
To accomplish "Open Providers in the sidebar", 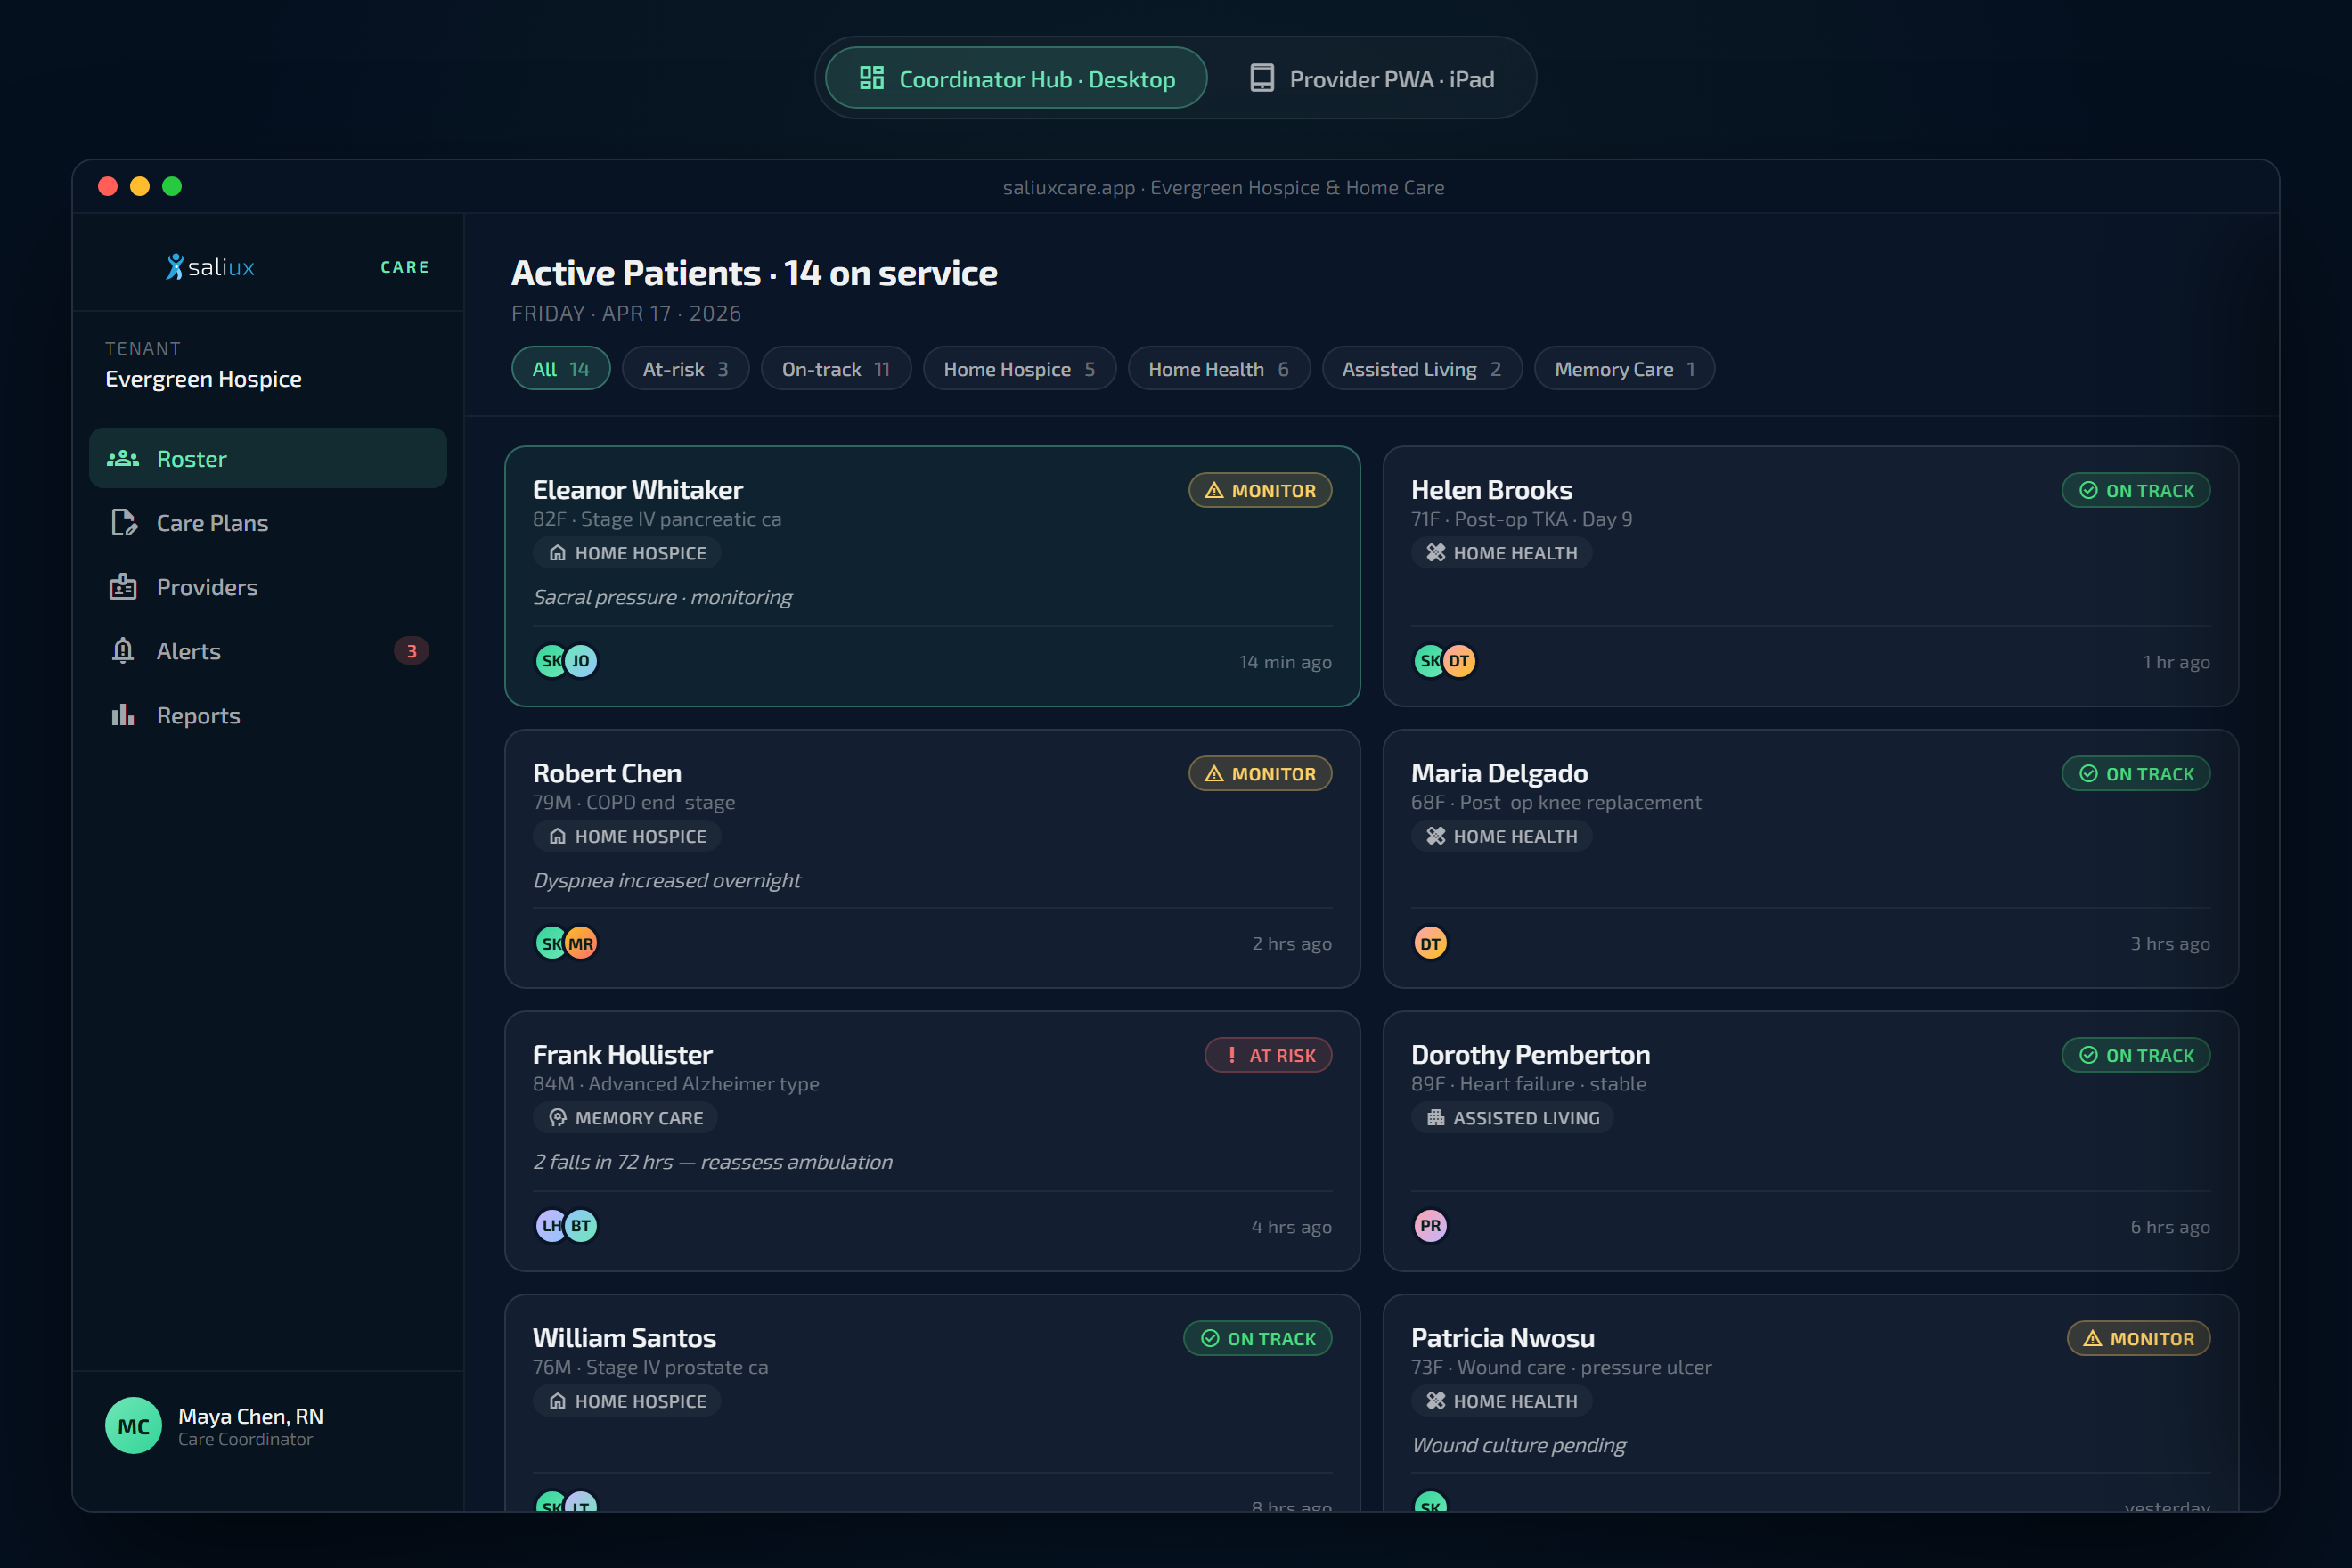I will (x=268, y=587).
